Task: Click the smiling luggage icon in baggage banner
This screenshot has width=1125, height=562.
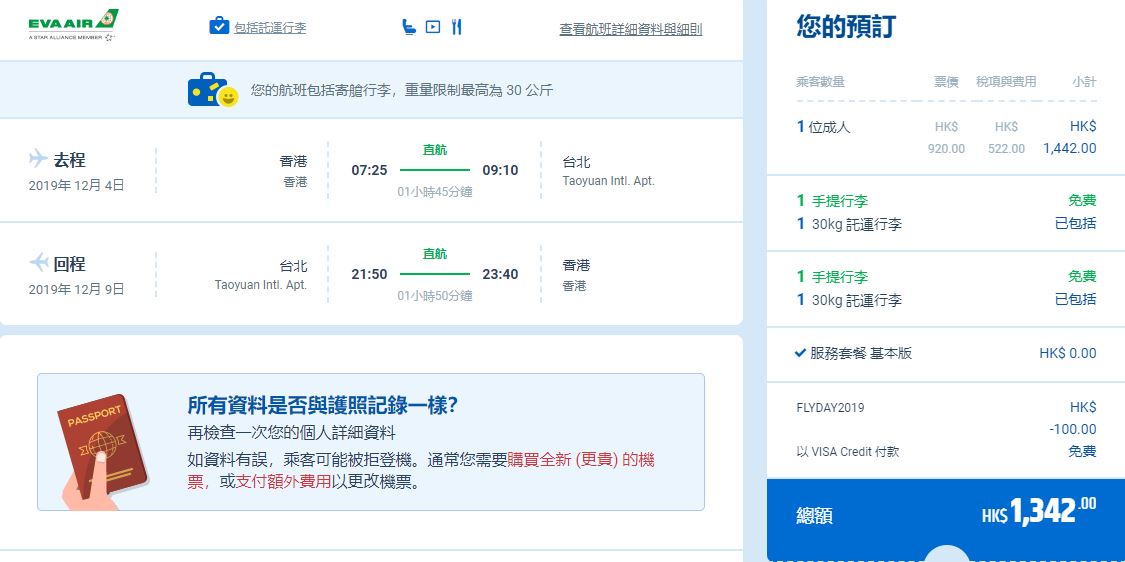Action: pos(213,90)
